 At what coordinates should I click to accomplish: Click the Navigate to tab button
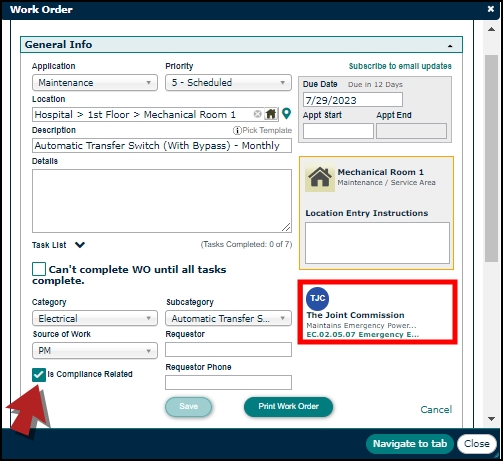tap(410, 444)
